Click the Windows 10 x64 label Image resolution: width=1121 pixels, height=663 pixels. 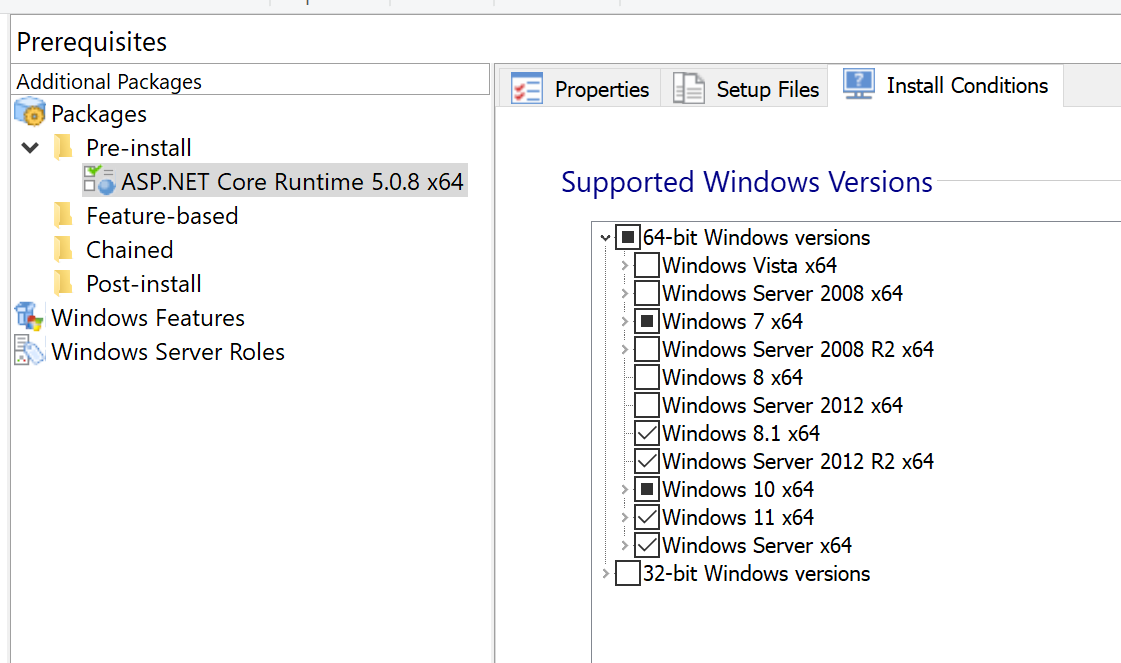point(738,489)
